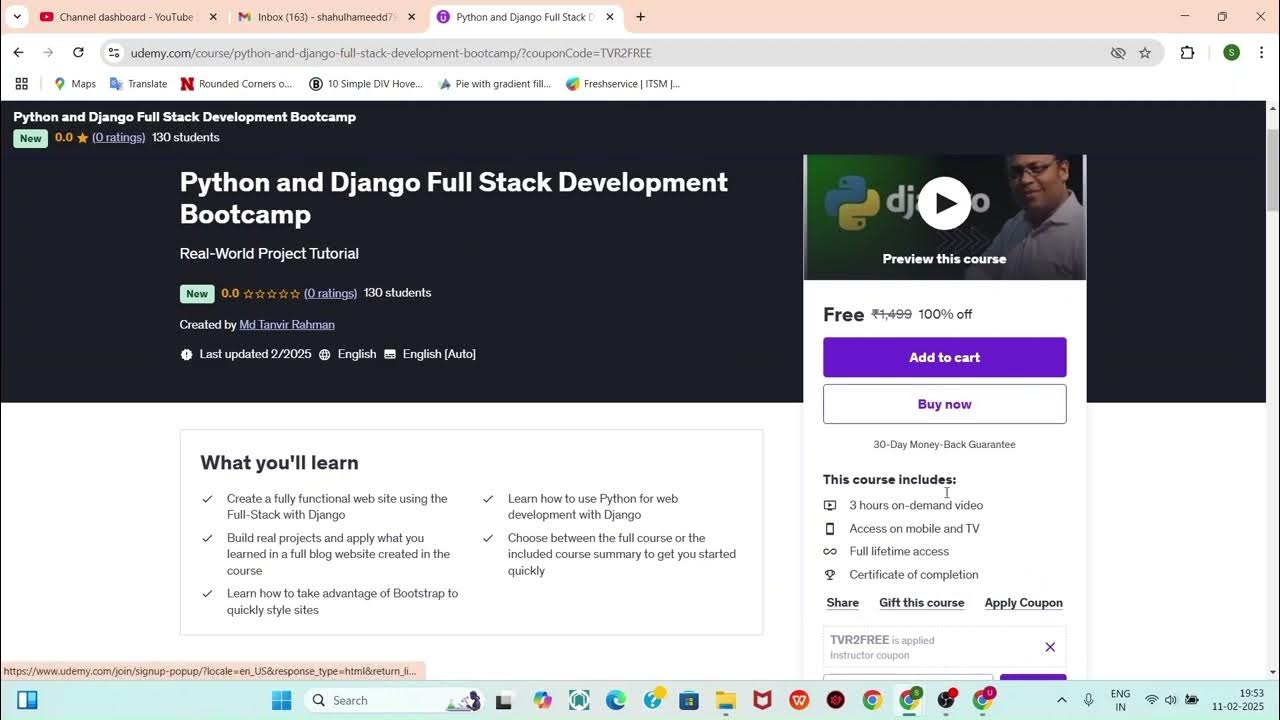The height and width of the screenshot is (720, 1280).
Task: Click the Buy now button
Action: [x=944, y=404]
